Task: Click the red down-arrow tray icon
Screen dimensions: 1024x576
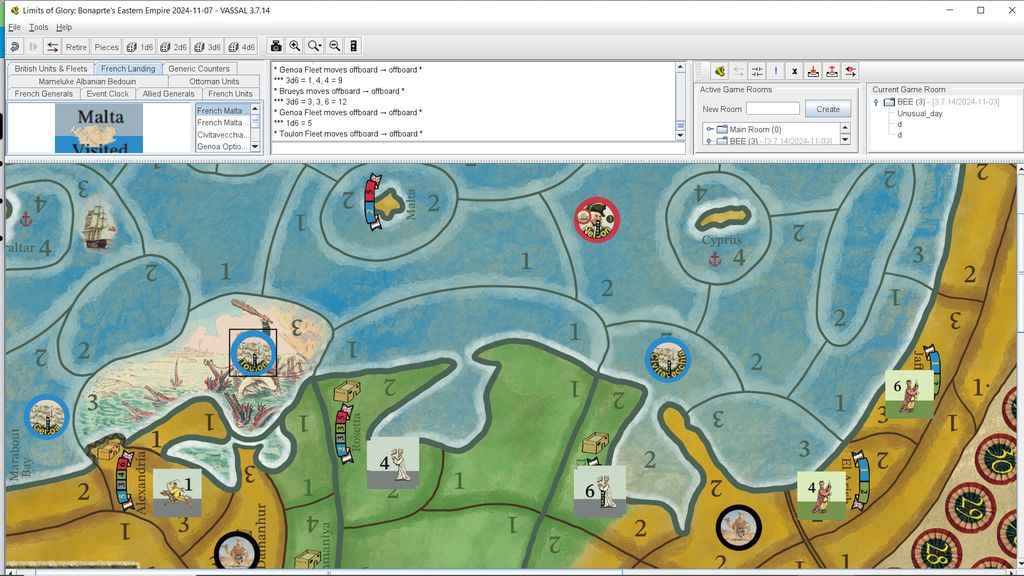Action: pyautogui.click(x=813, y=71)
